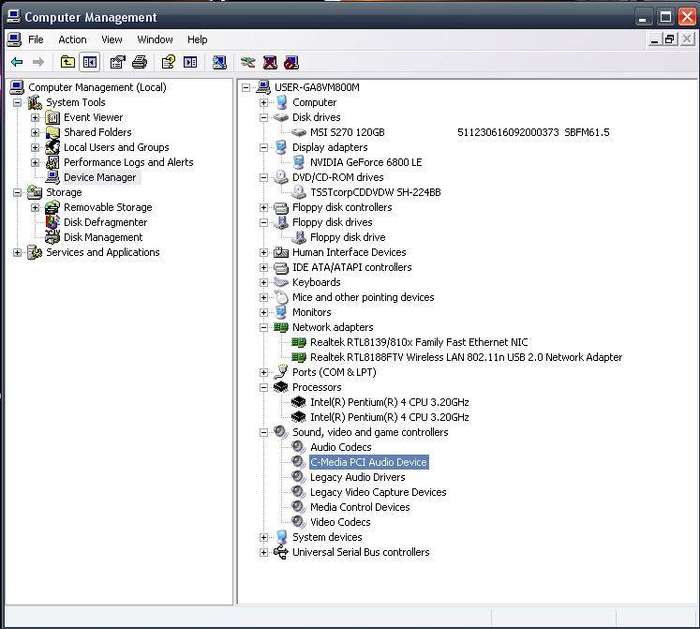
Task: Click the first Pentium 4 processor icon
Action: [x=298, y=402]
